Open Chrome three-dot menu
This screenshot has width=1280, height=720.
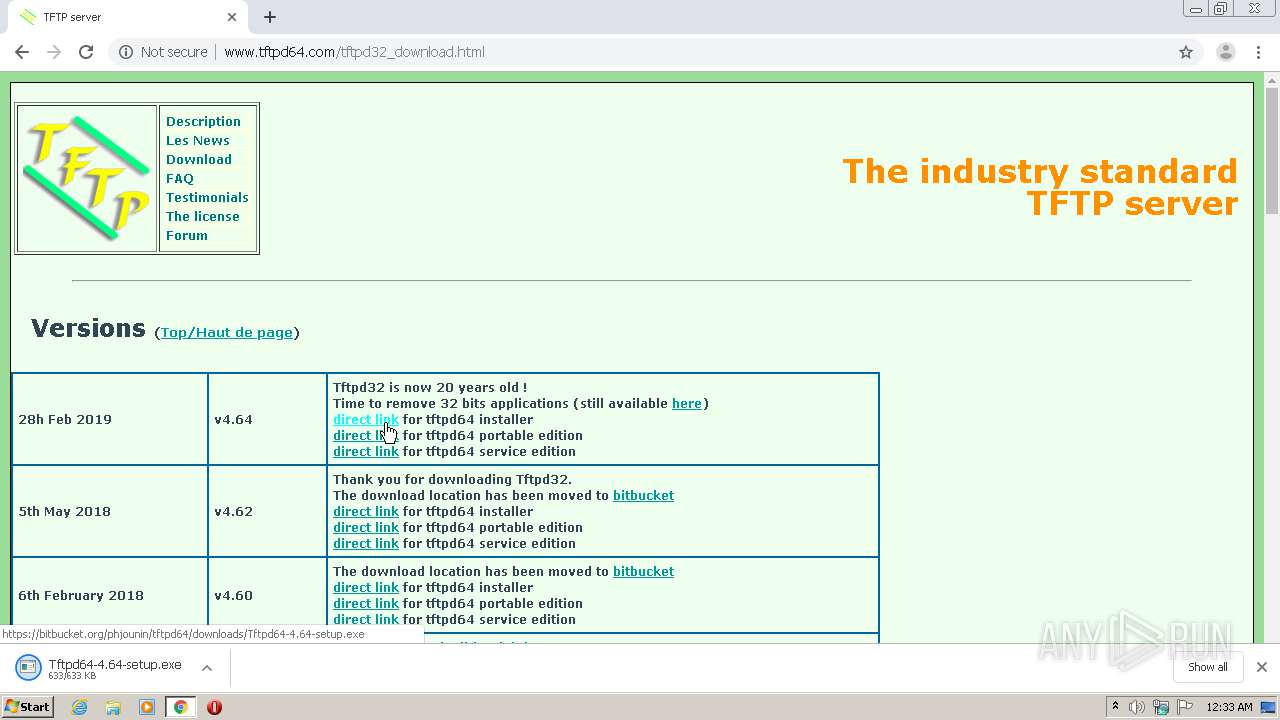1257,52
